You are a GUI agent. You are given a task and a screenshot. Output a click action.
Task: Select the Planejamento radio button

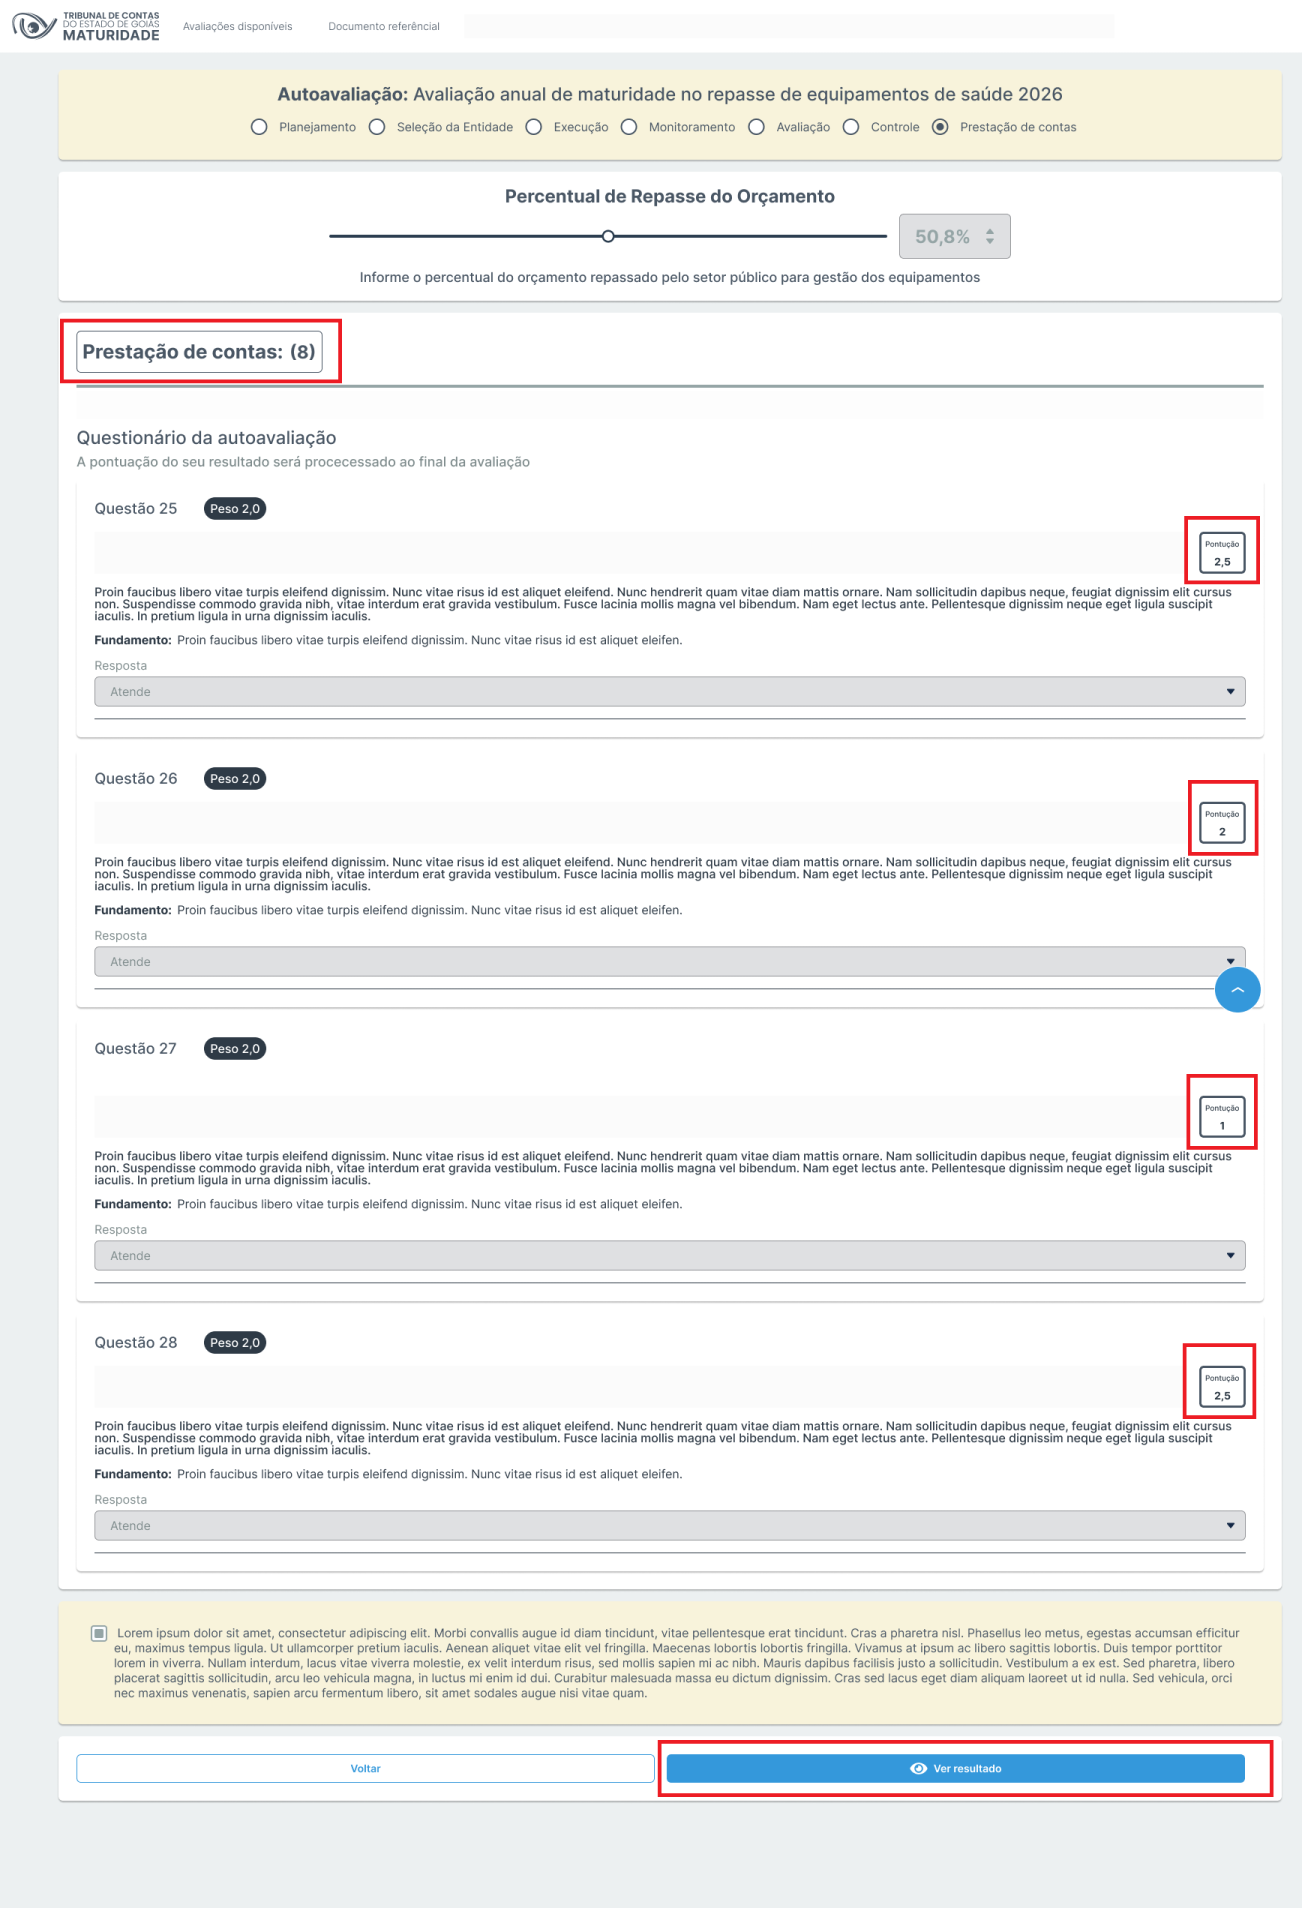click(x=259, y=127)
